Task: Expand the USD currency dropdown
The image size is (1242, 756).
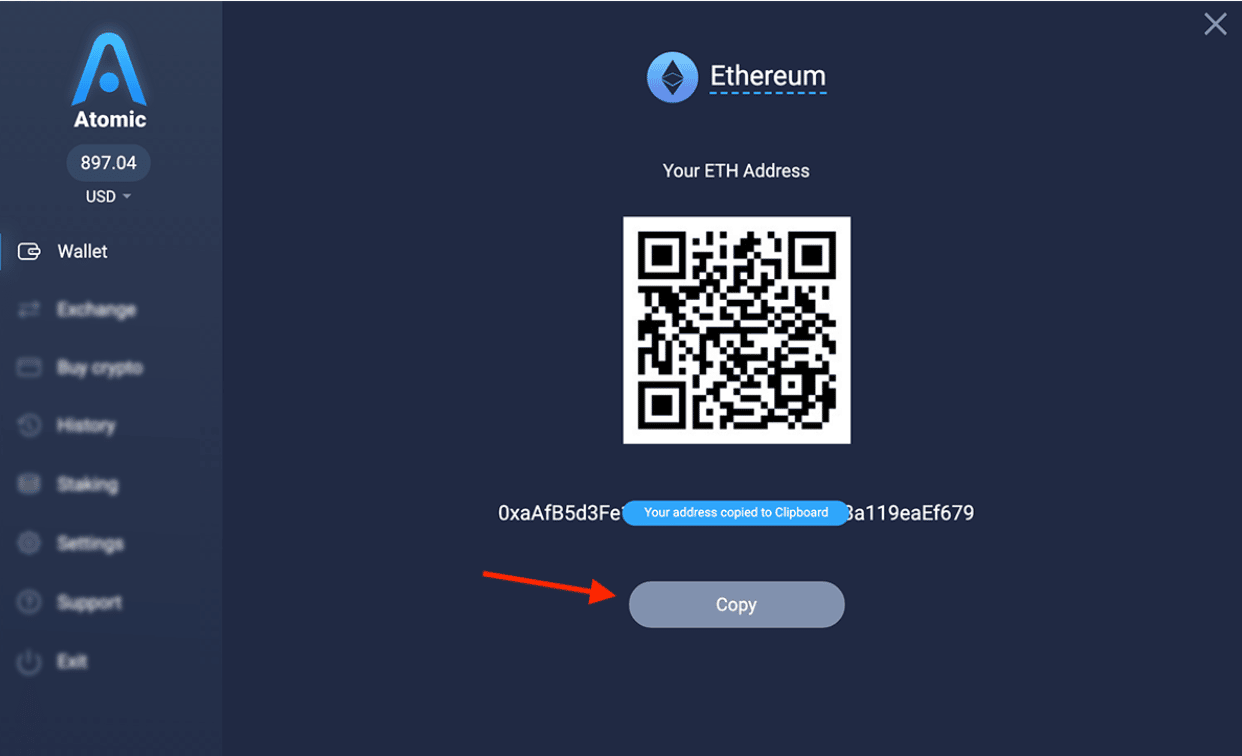Action: coord(108,197)
